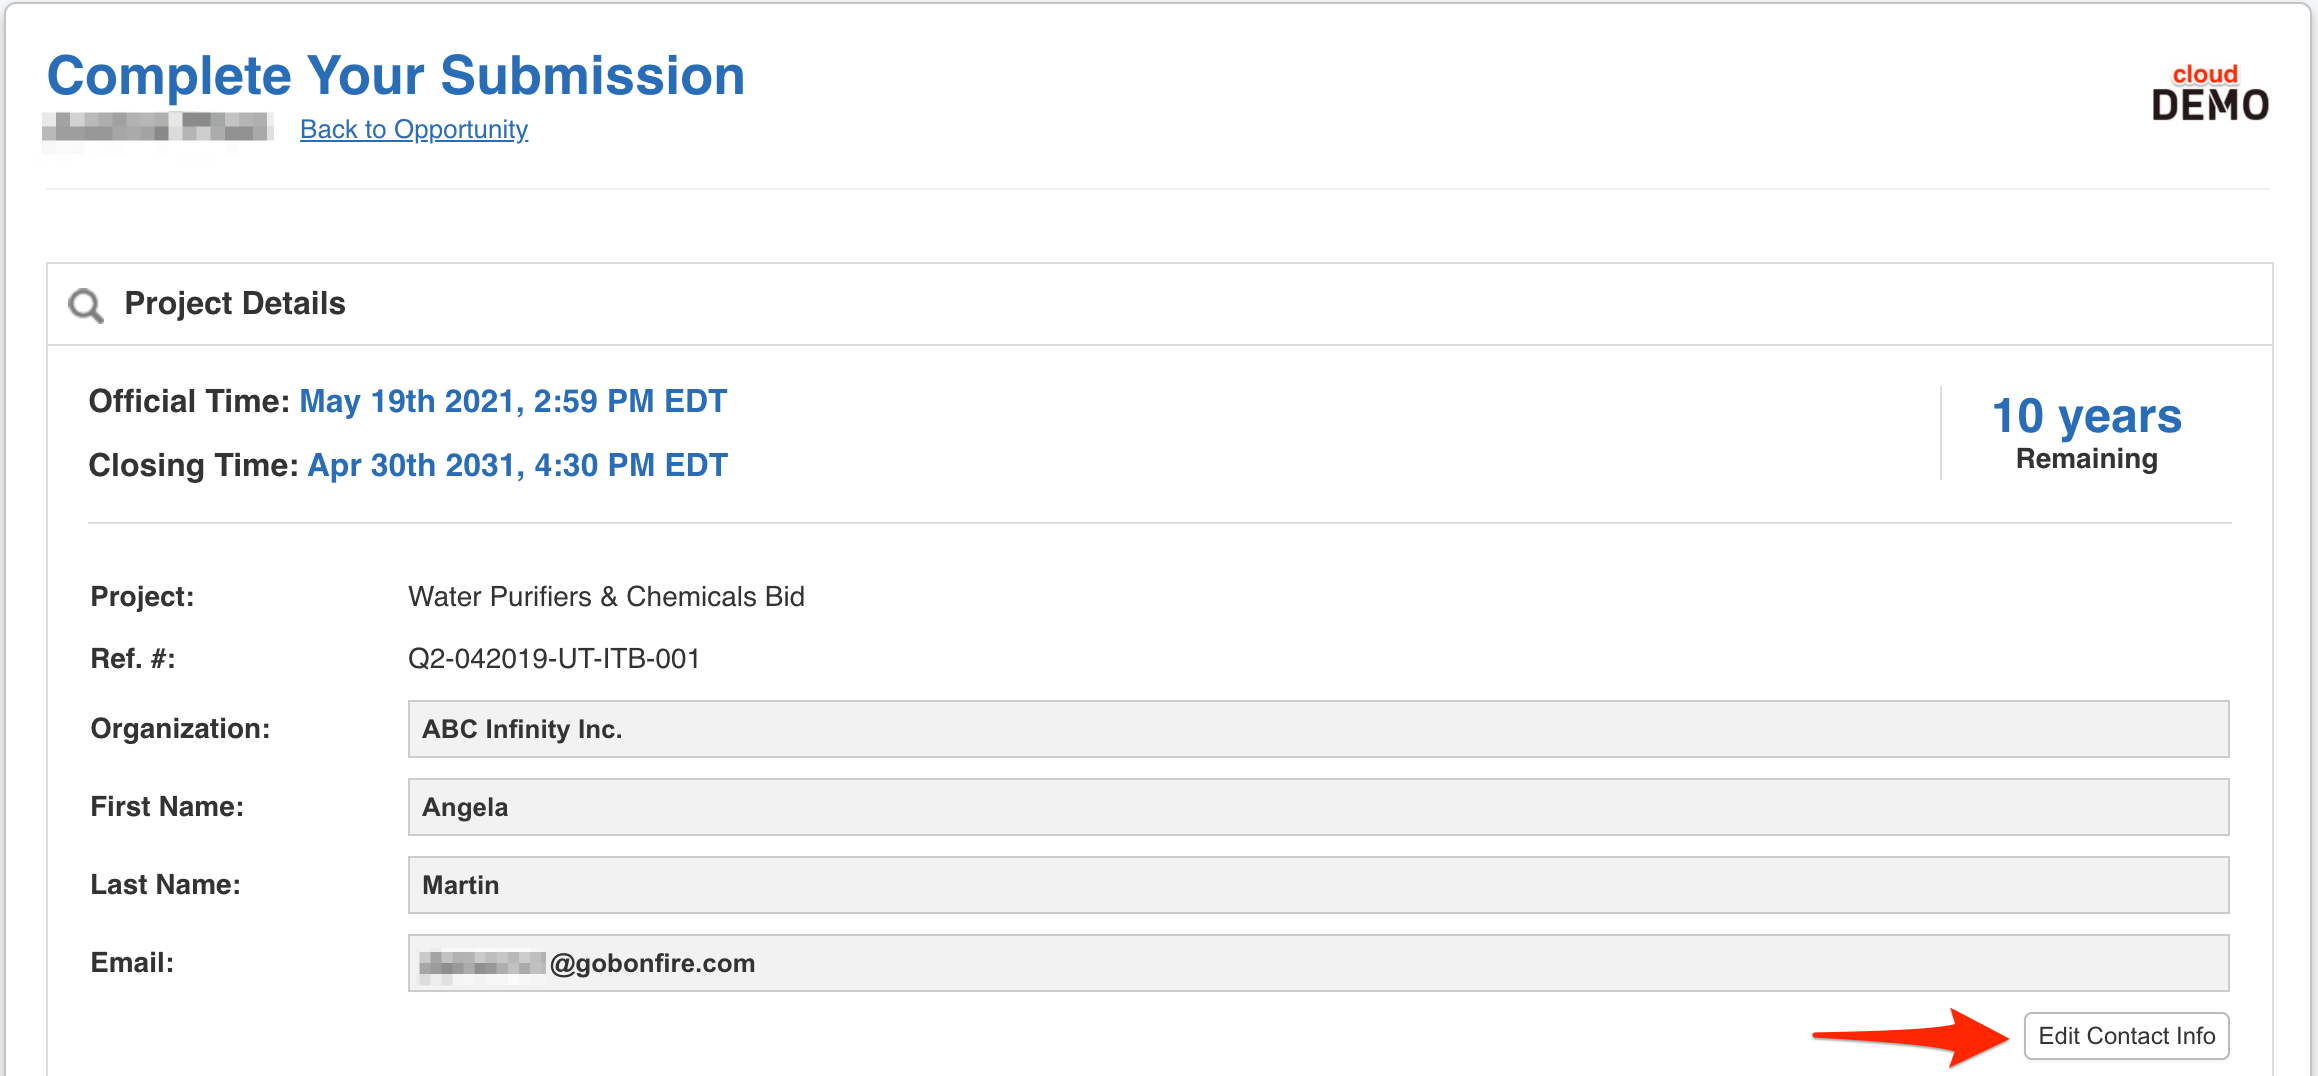The height and width of the screenshot is (1076, 2318).
Task: Click the Complete Your Submission heading
Action: pos(396,76)
